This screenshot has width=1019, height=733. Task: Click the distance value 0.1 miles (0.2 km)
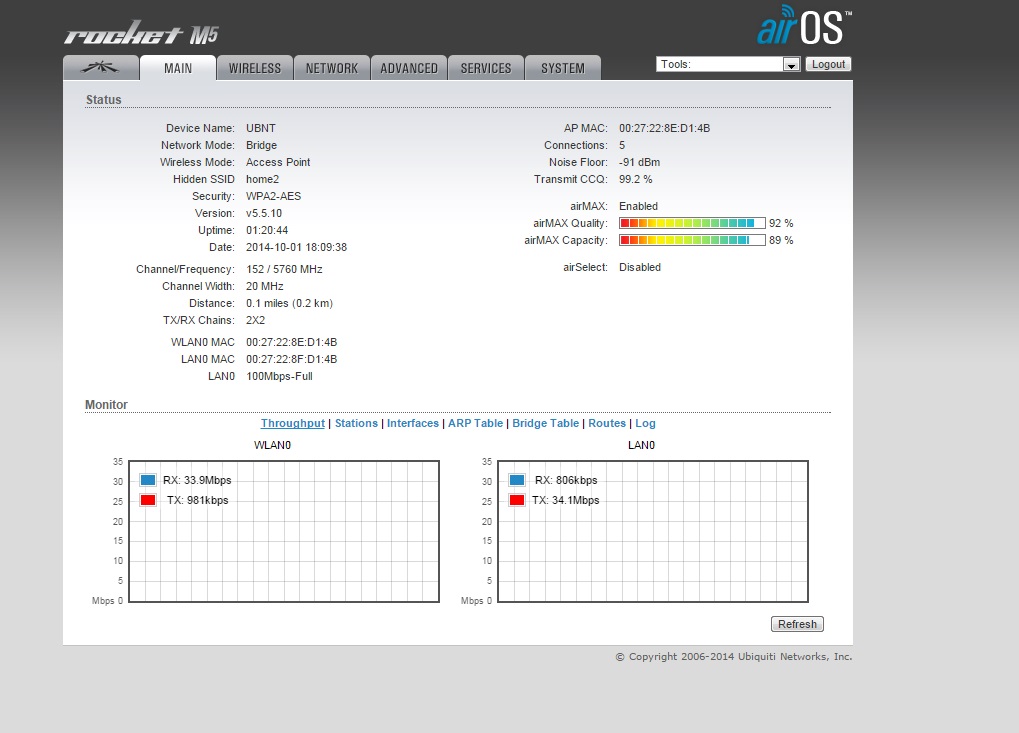(x=289, y=303)
